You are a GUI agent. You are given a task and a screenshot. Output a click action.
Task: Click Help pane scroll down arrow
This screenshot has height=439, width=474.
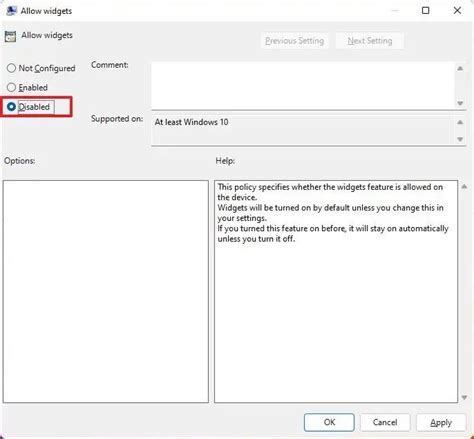click(464, 397)
